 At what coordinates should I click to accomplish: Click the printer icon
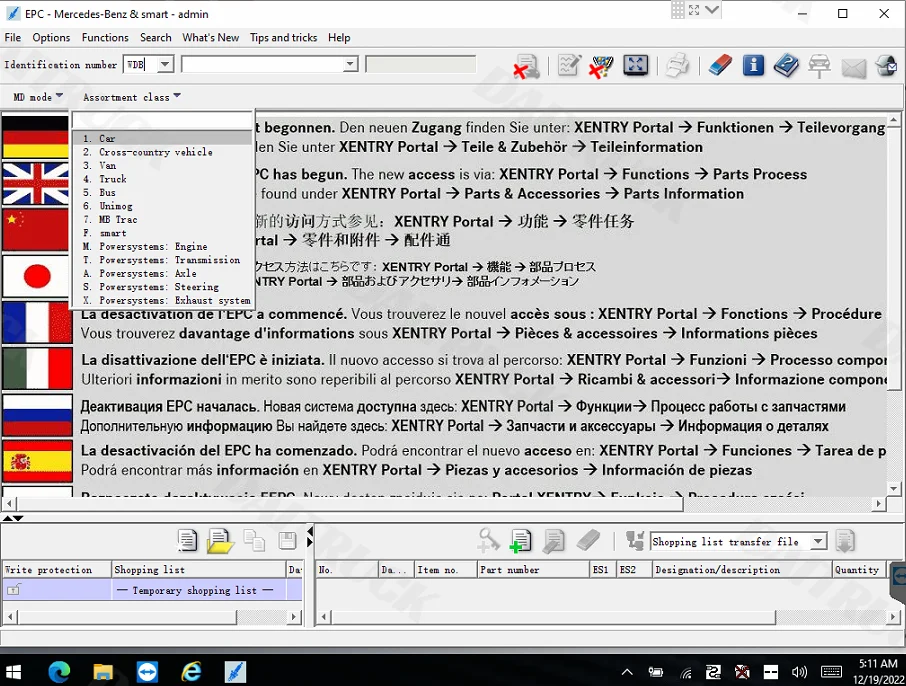[x=677, y=65]
